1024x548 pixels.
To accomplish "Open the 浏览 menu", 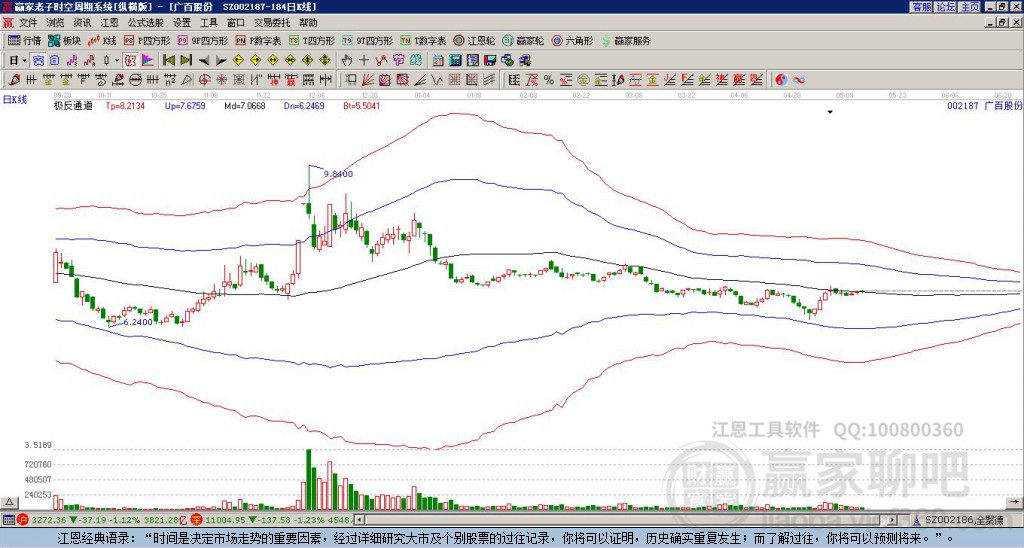I will pos(56,23).
